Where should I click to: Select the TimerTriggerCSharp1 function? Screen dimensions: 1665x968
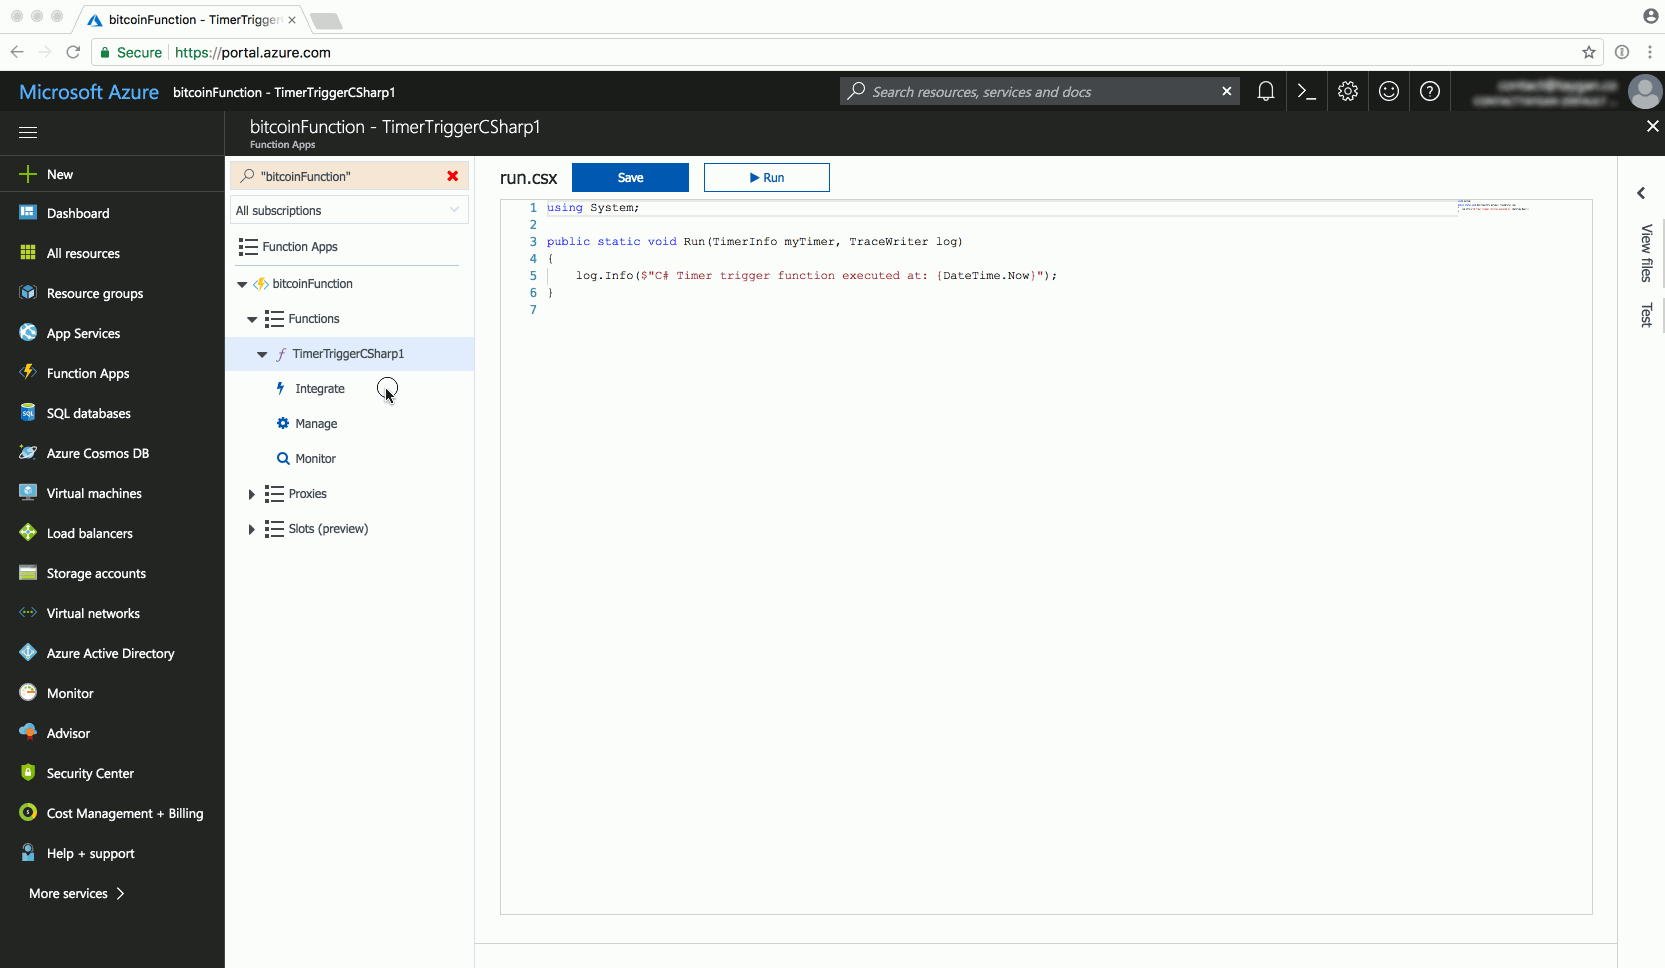348,354
